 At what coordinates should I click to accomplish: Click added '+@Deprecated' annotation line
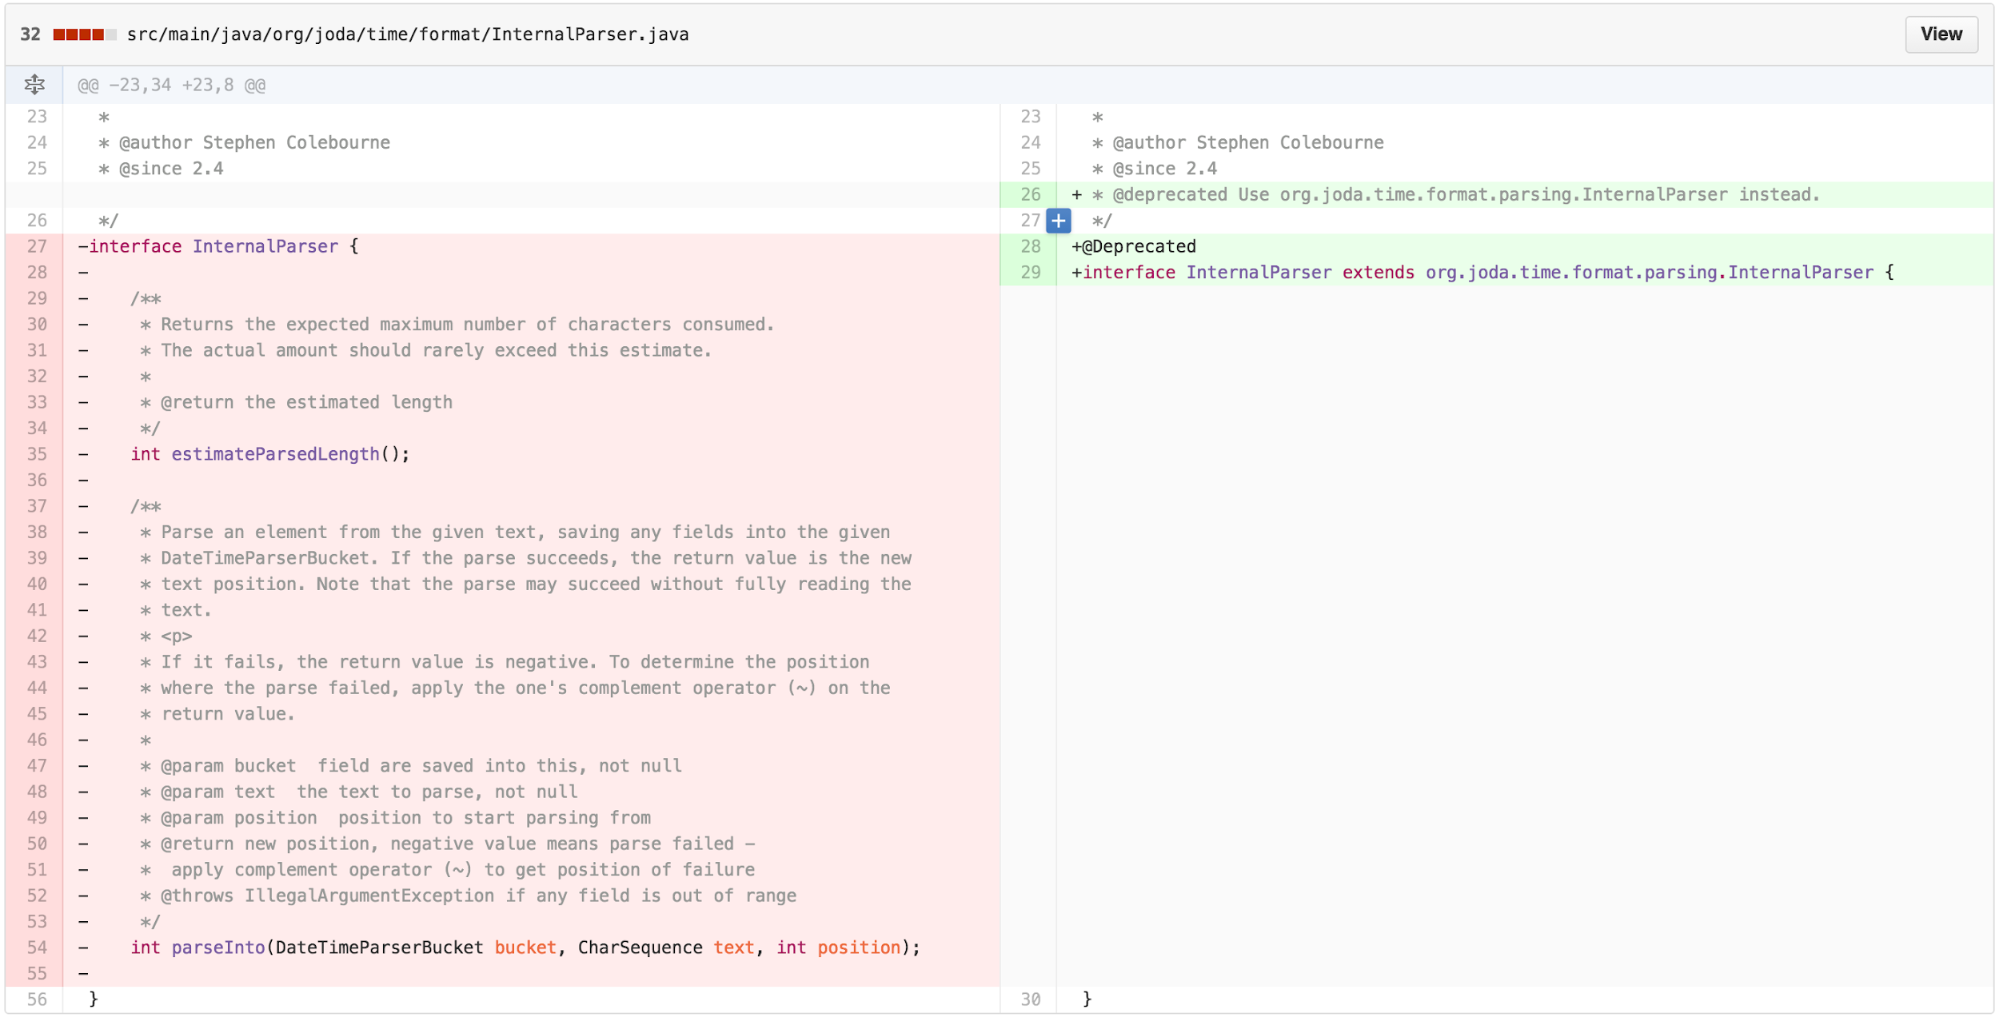click(1525, 247)
